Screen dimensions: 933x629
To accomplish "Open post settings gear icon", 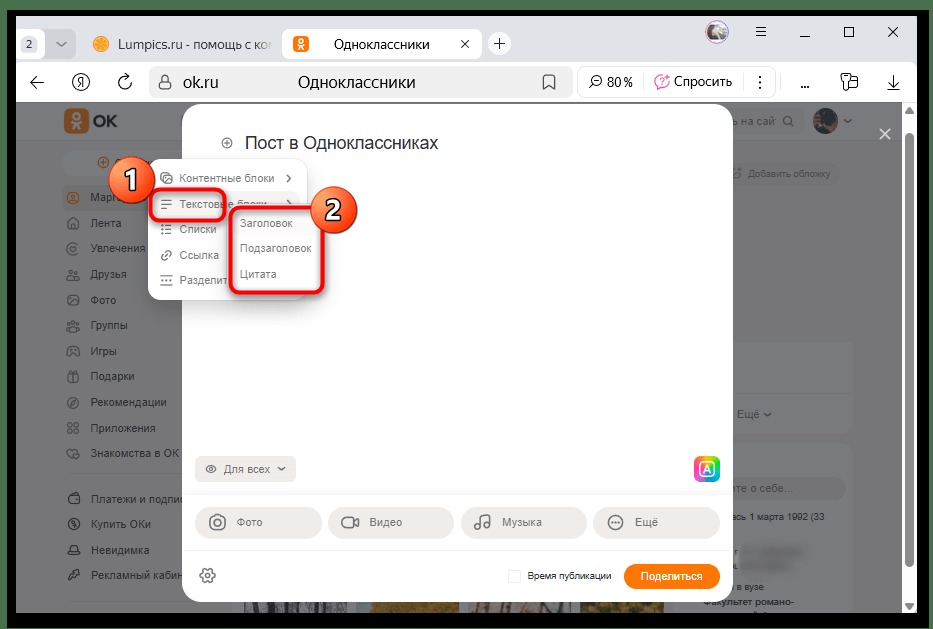I will 207,575.
